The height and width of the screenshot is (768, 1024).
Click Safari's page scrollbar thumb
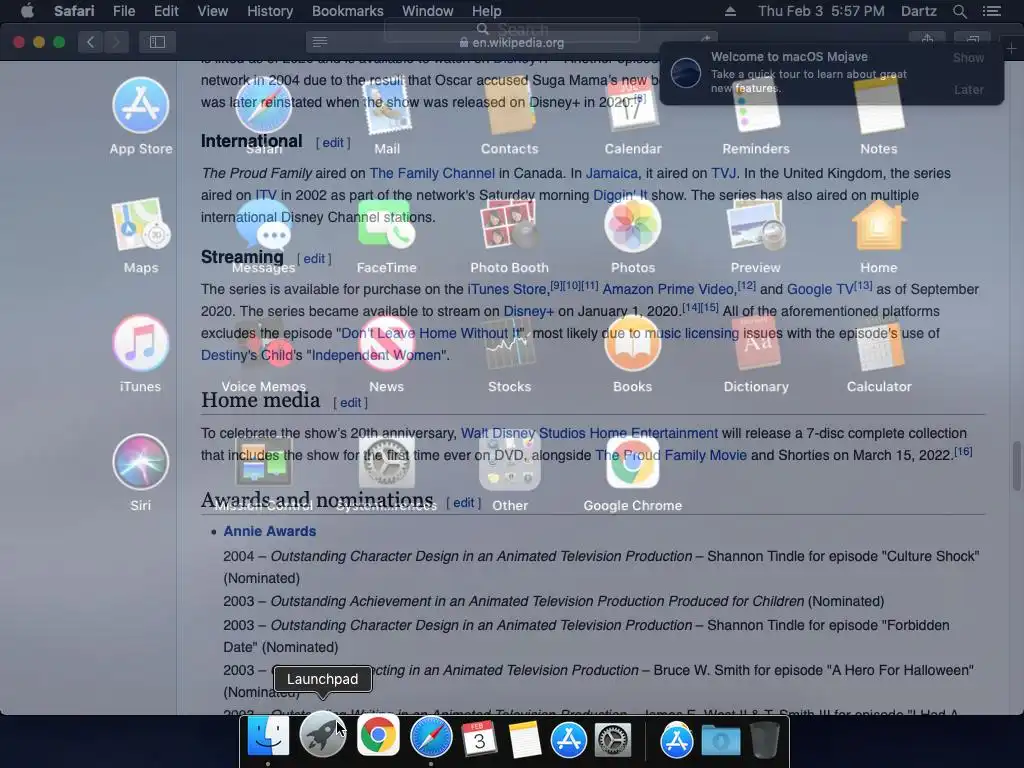(1017, 466)
